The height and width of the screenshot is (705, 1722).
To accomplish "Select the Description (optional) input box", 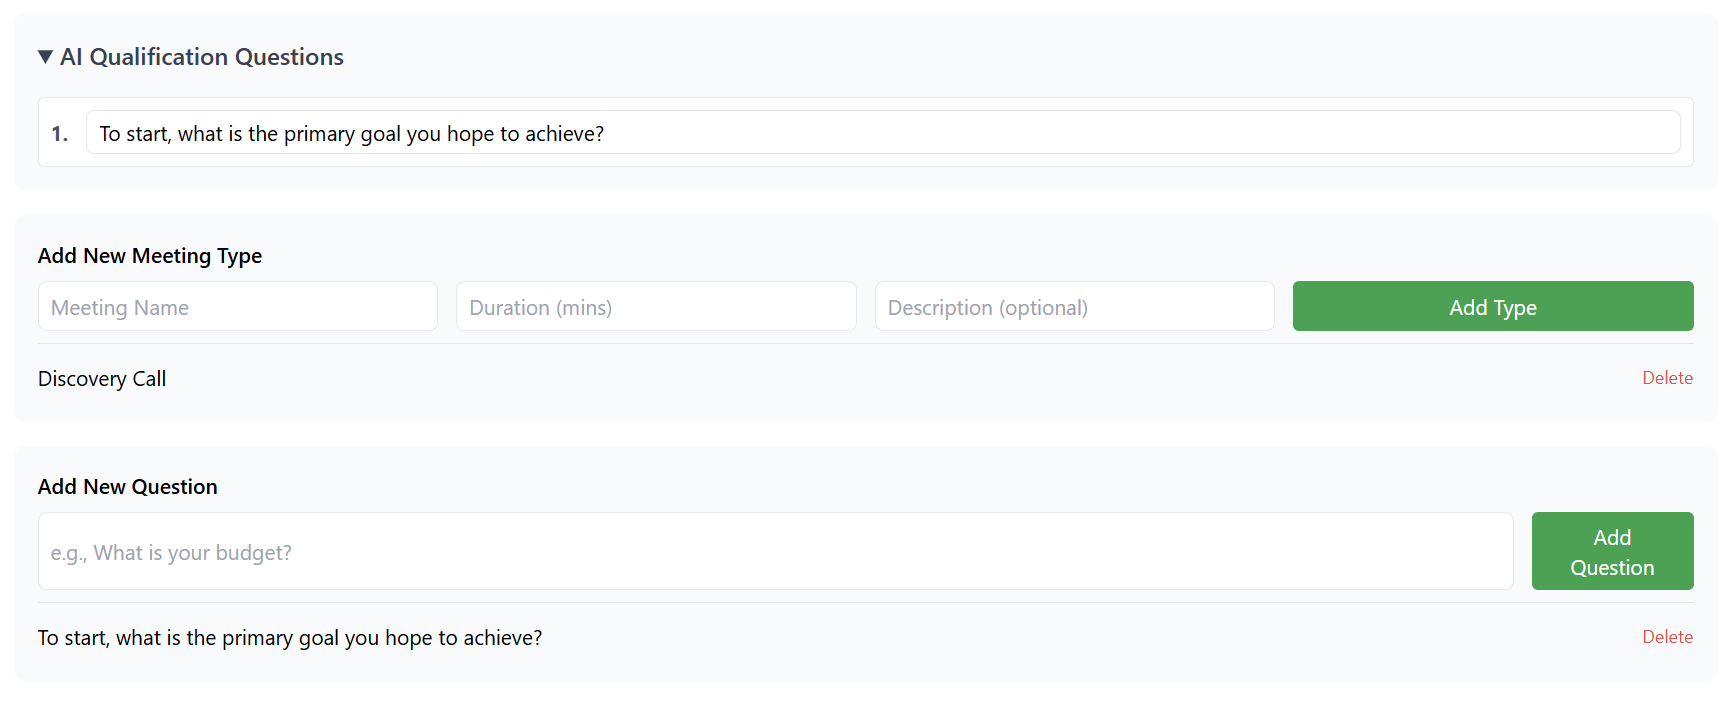I will (1073, 307).
